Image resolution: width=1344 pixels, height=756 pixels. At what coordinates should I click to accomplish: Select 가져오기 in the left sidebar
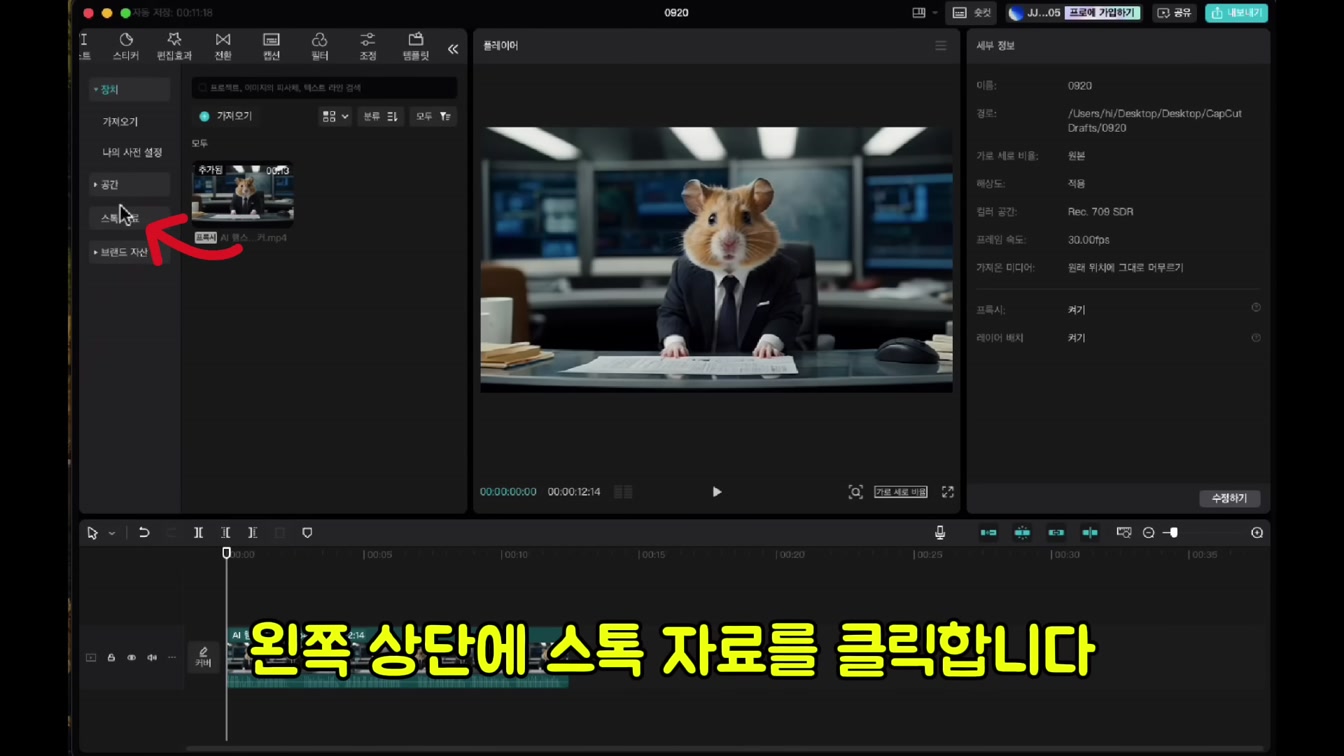(120, 122)
